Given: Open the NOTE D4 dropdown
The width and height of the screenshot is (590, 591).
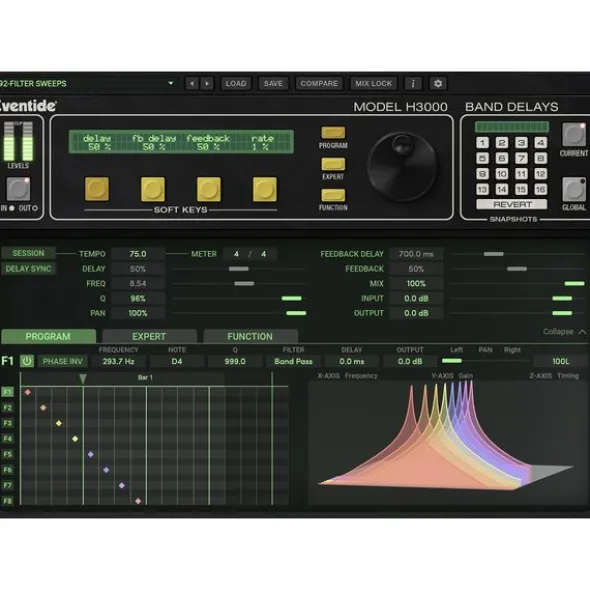Looking at the screenshot, I should [x=177, y=361].
